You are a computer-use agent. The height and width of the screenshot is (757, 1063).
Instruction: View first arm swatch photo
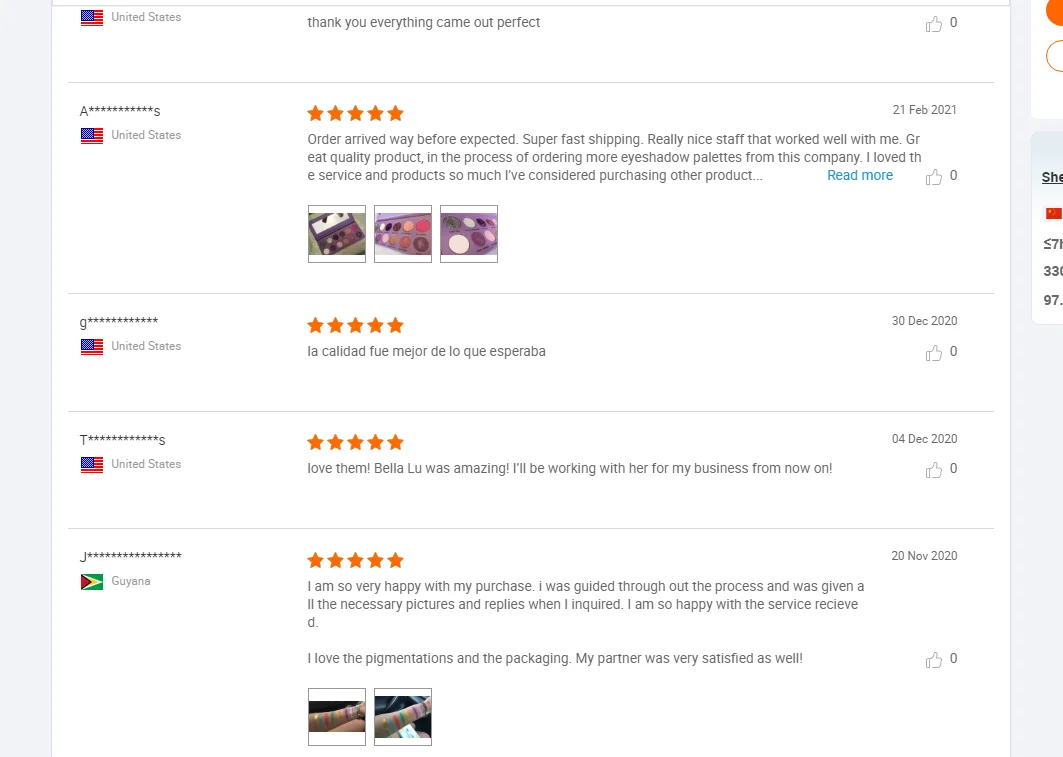click(337, 717)
